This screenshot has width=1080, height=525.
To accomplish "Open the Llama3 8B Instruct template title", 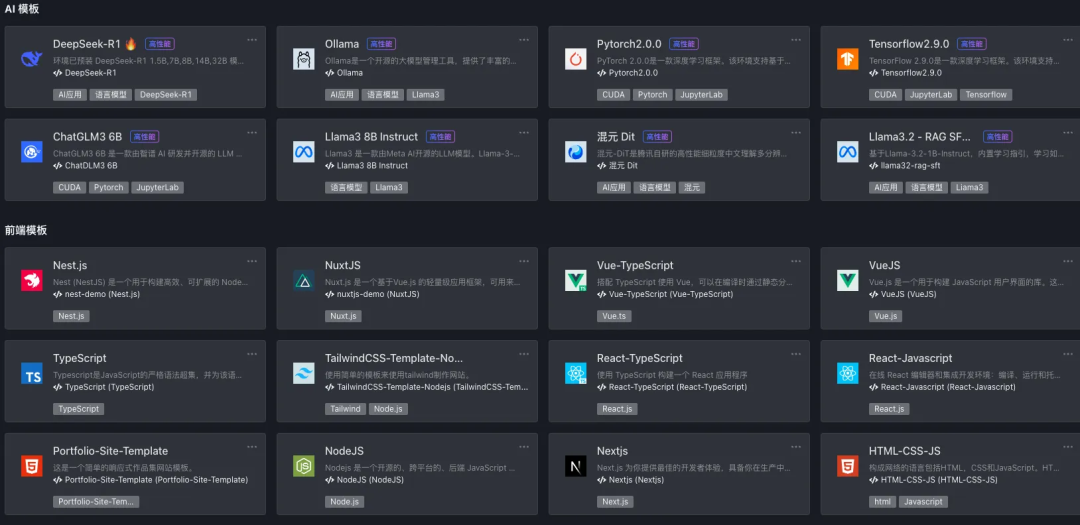I will pos(372,137).
